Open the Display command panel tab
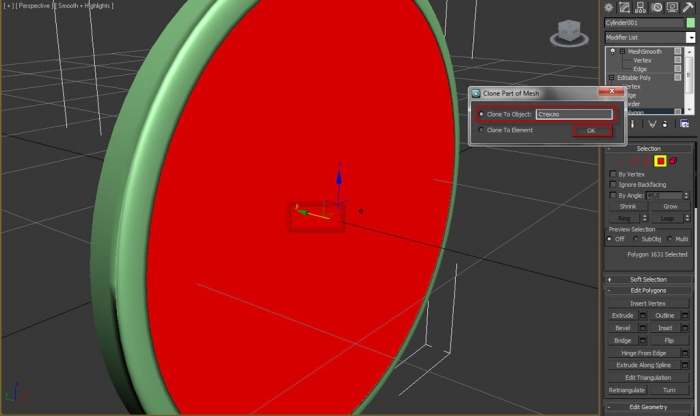The image size is (700, 416). coord(672,7)
